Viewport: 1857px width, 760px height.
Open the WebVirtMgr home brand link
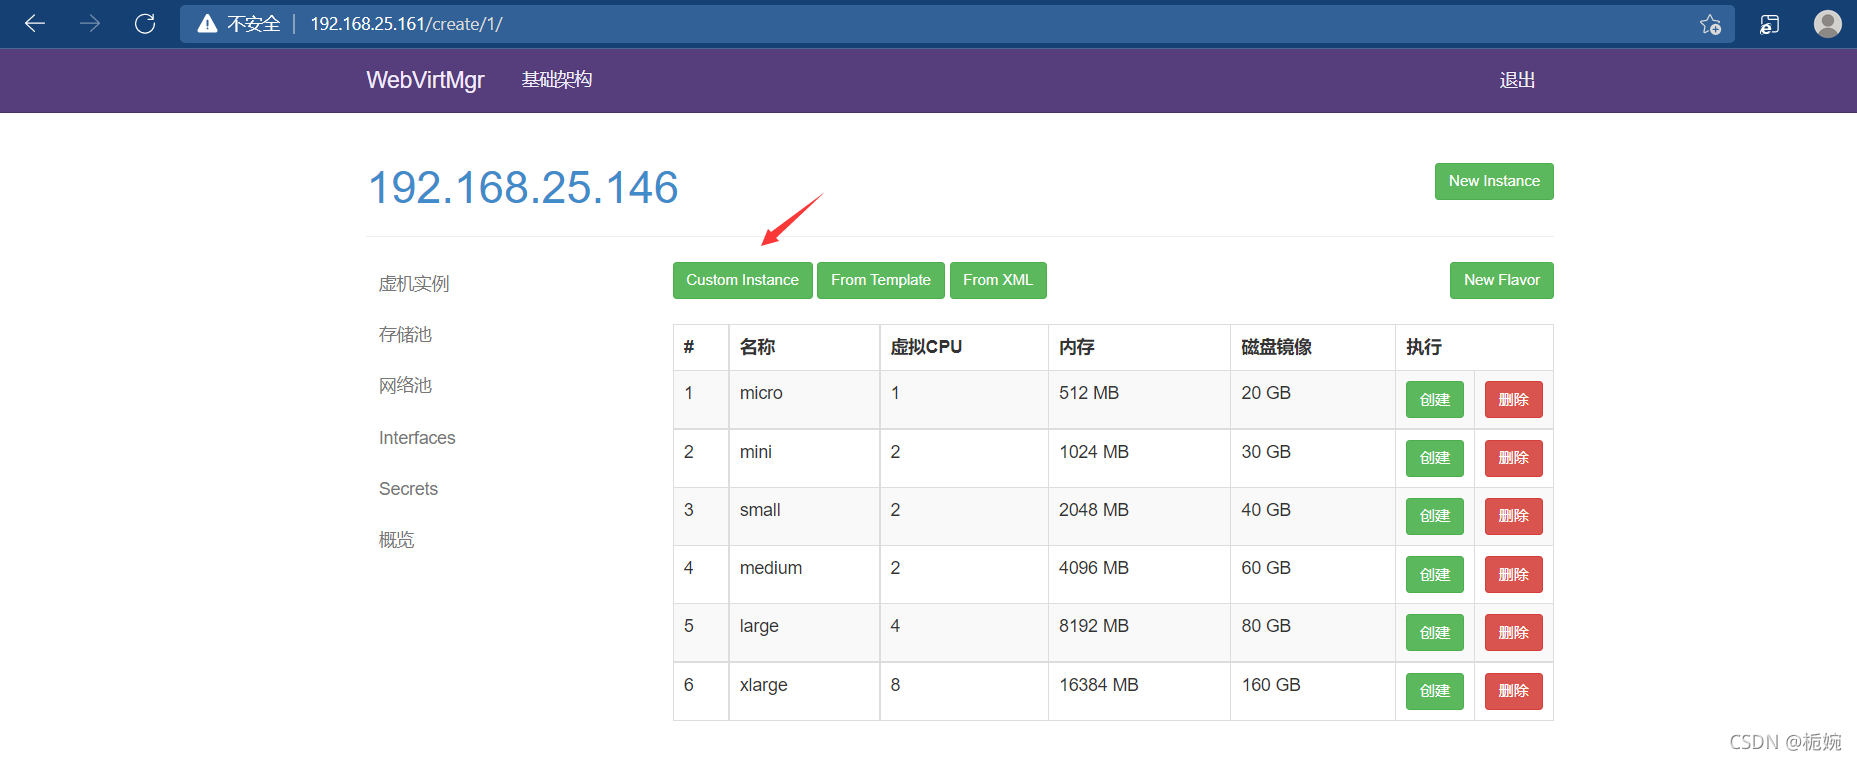(x=425, y=80)
